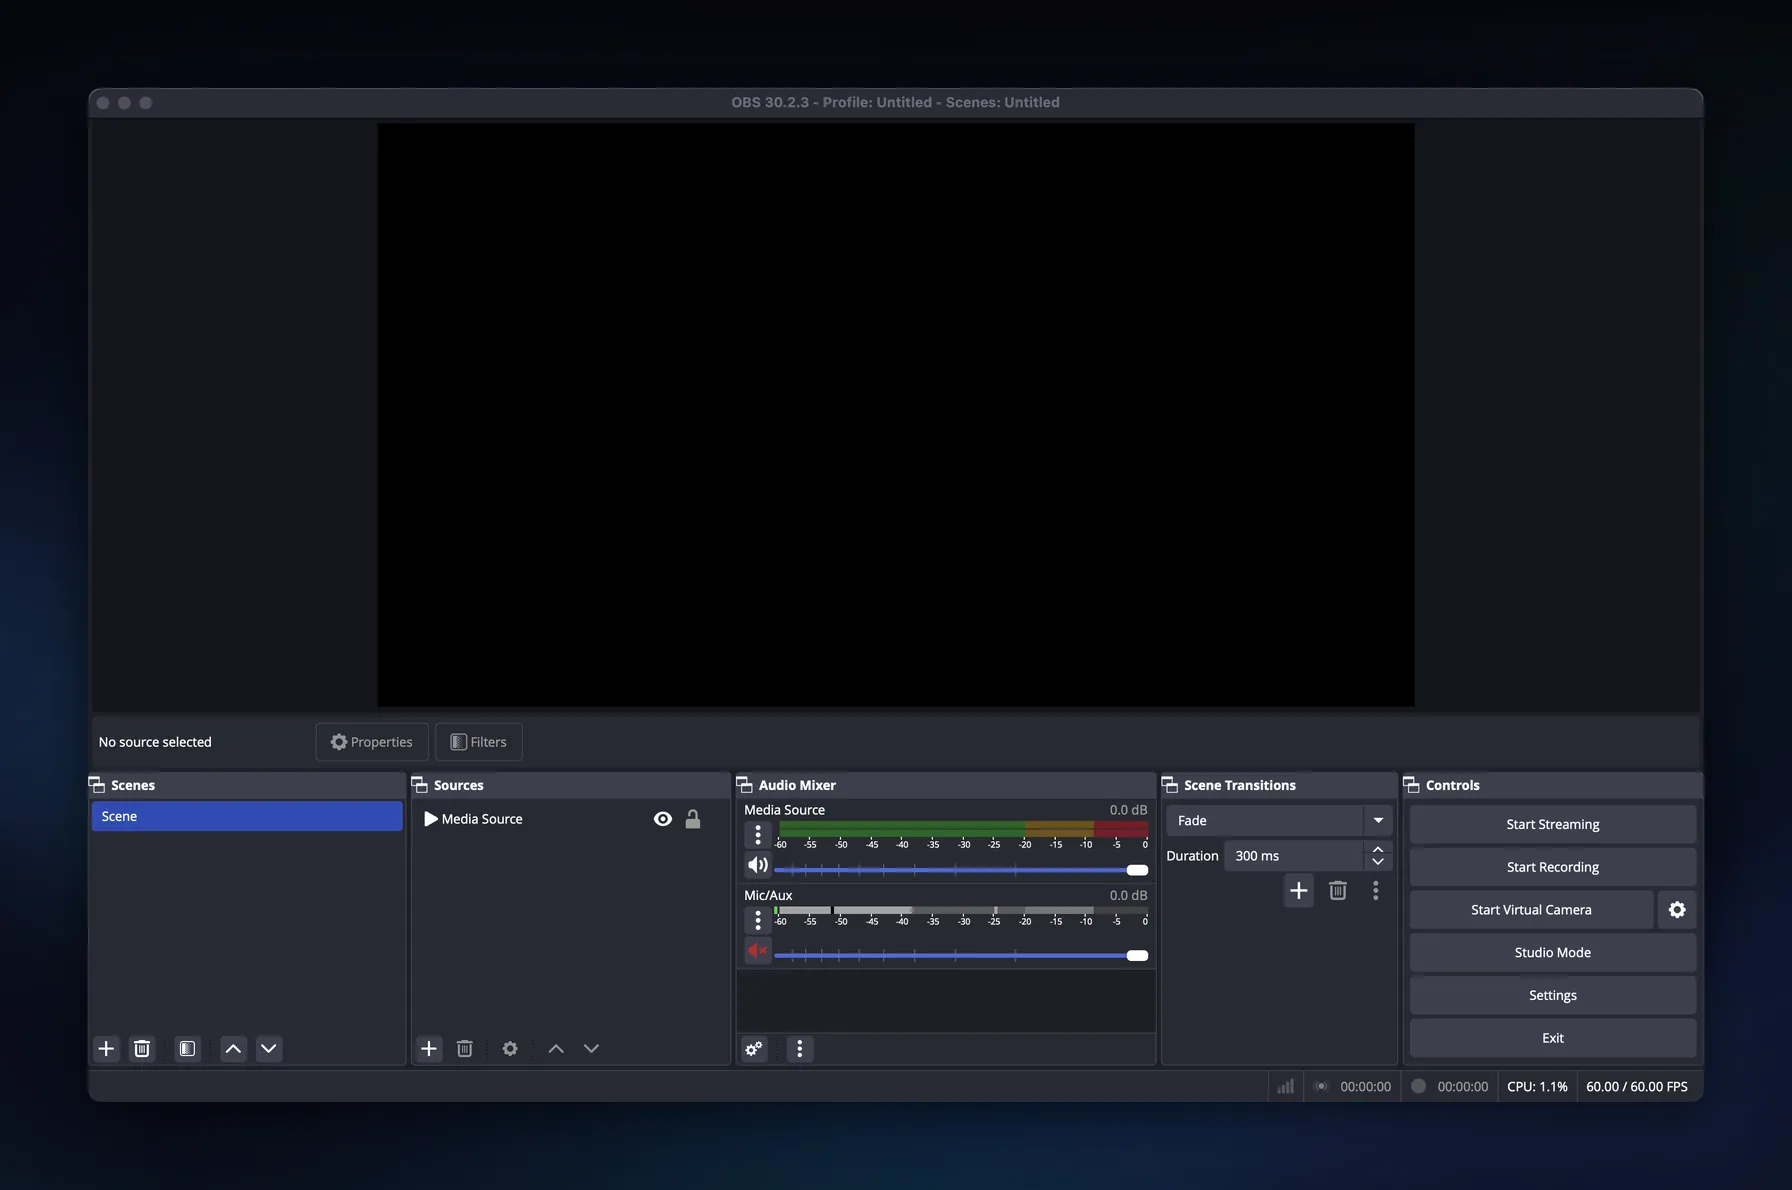
Task: Pop out the Controls dock icon
Action: [x=1412, y=785]
